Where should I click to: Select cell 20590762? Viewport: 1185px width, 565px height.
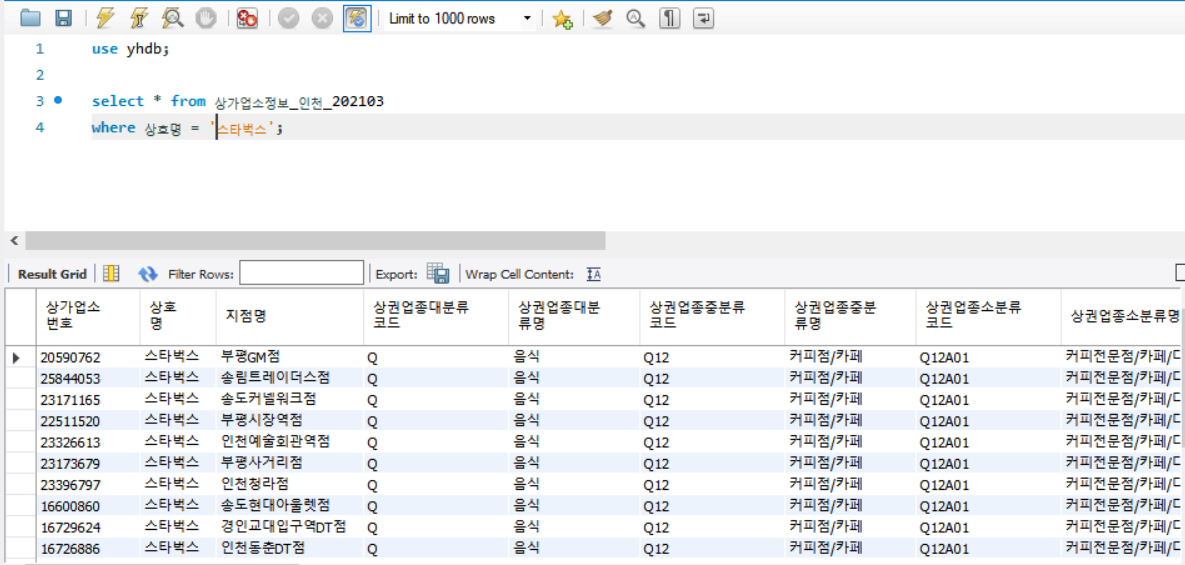(x=87, y=357)
